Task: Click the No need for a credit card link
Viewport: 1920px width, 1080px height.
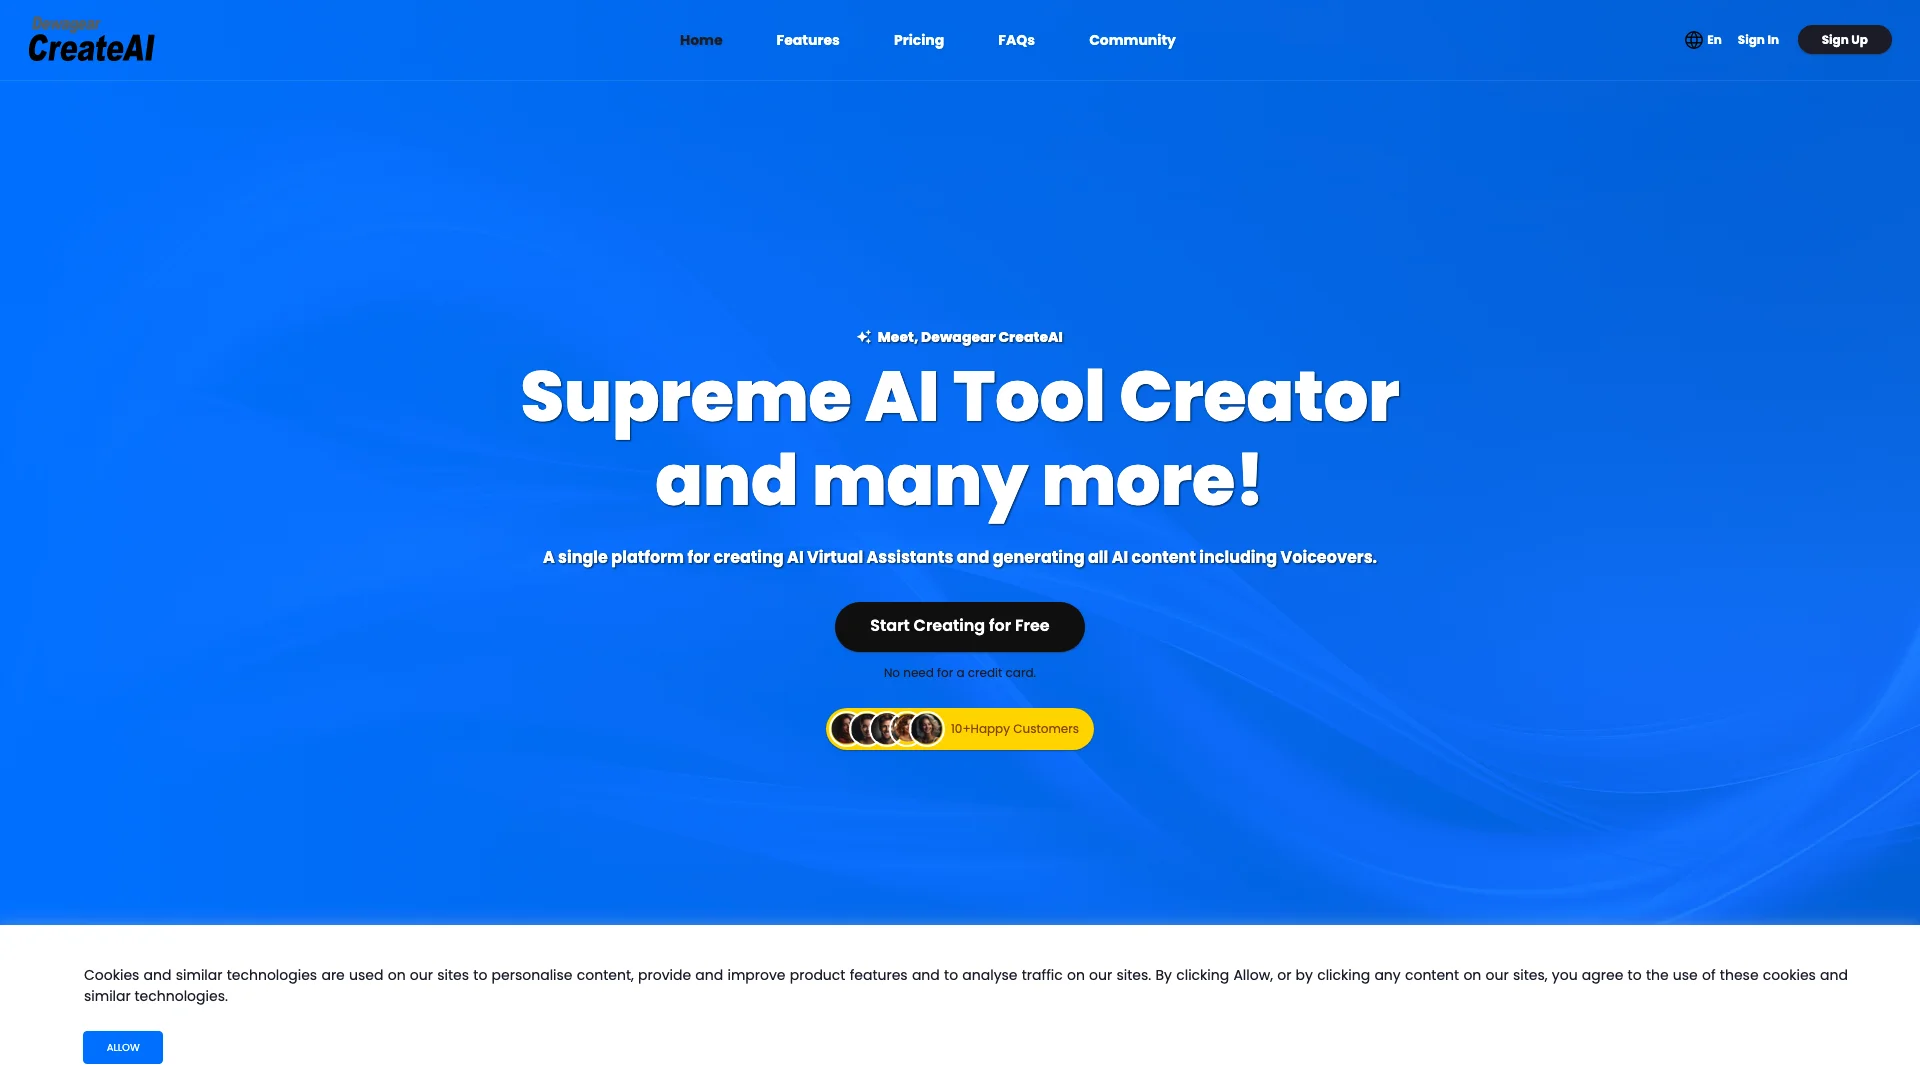Action: coord(960,673)
